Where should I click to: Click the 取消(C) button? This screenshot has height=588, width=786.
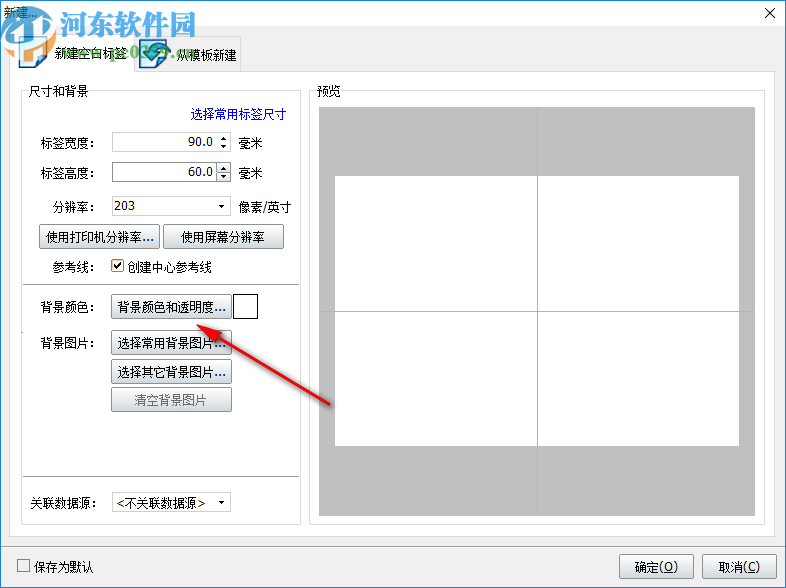[739, 566]
